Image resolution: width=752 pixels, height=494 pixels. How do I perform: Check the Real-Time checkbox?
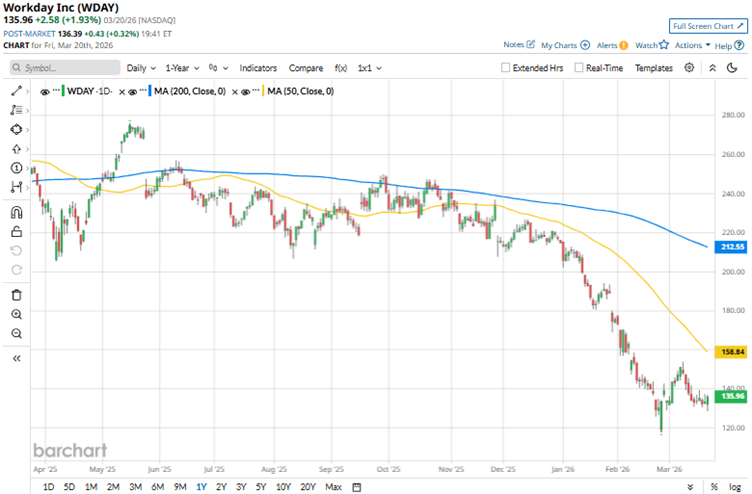580,68
